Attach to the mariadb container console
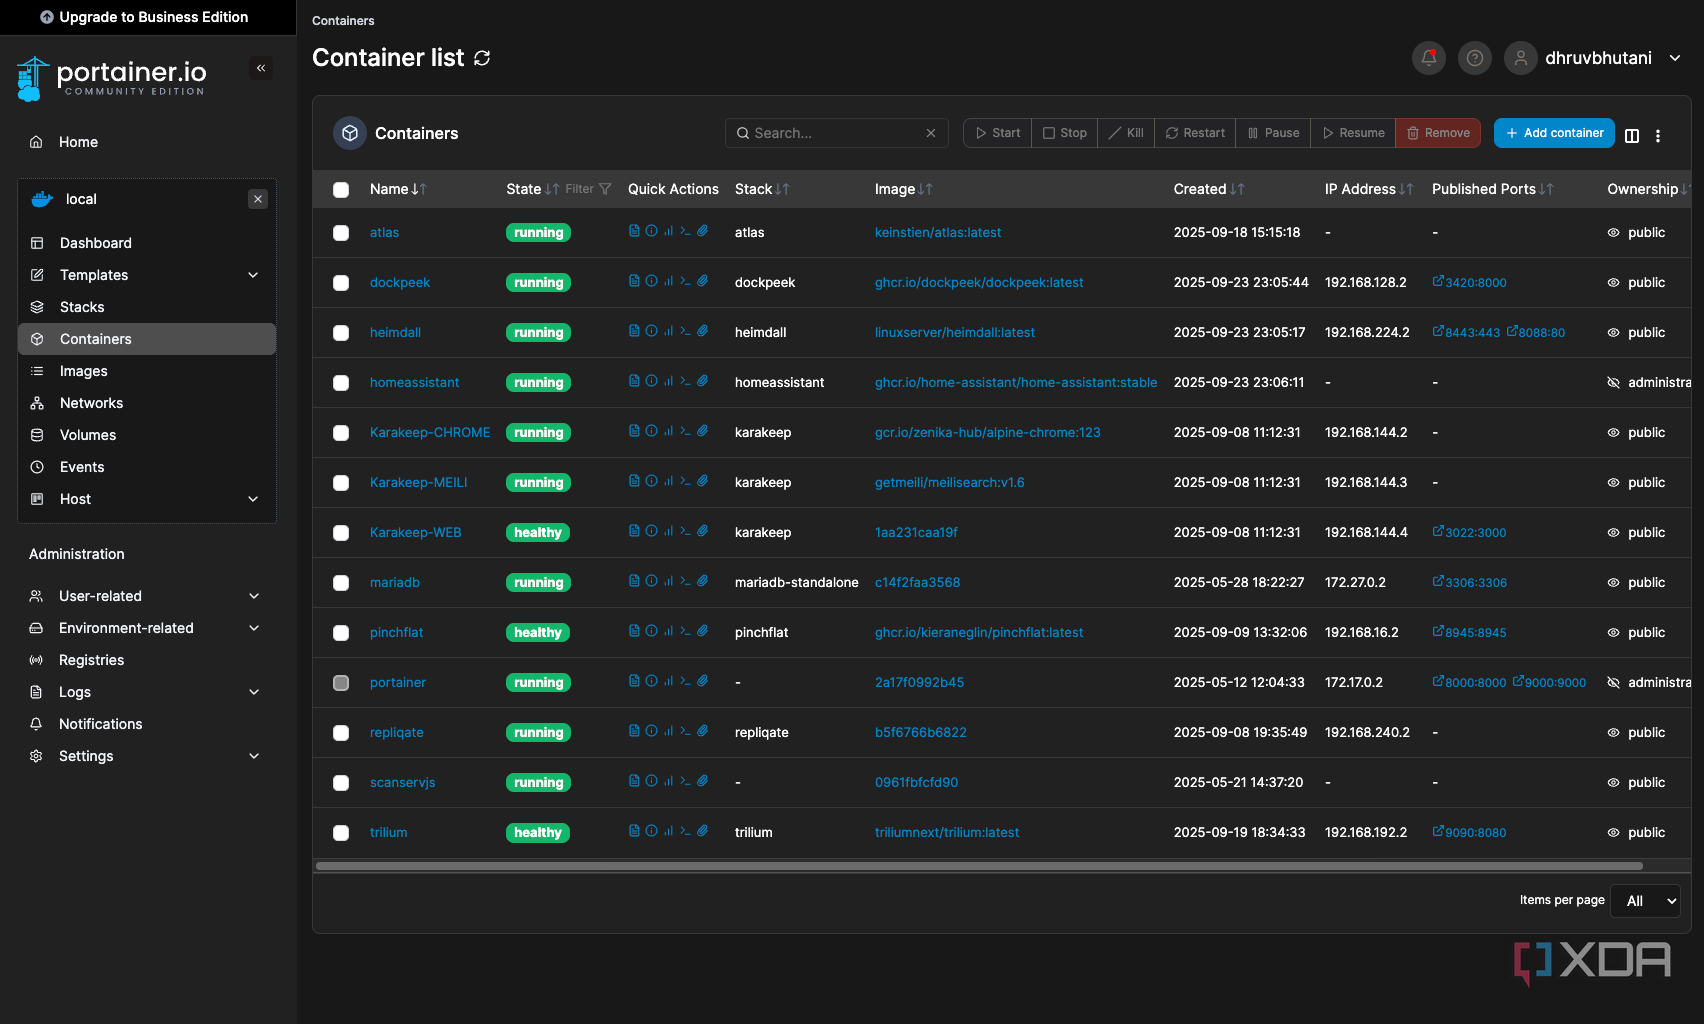Image resolution: width=1704 pixels, height=1024 pixels. point(703,581)
